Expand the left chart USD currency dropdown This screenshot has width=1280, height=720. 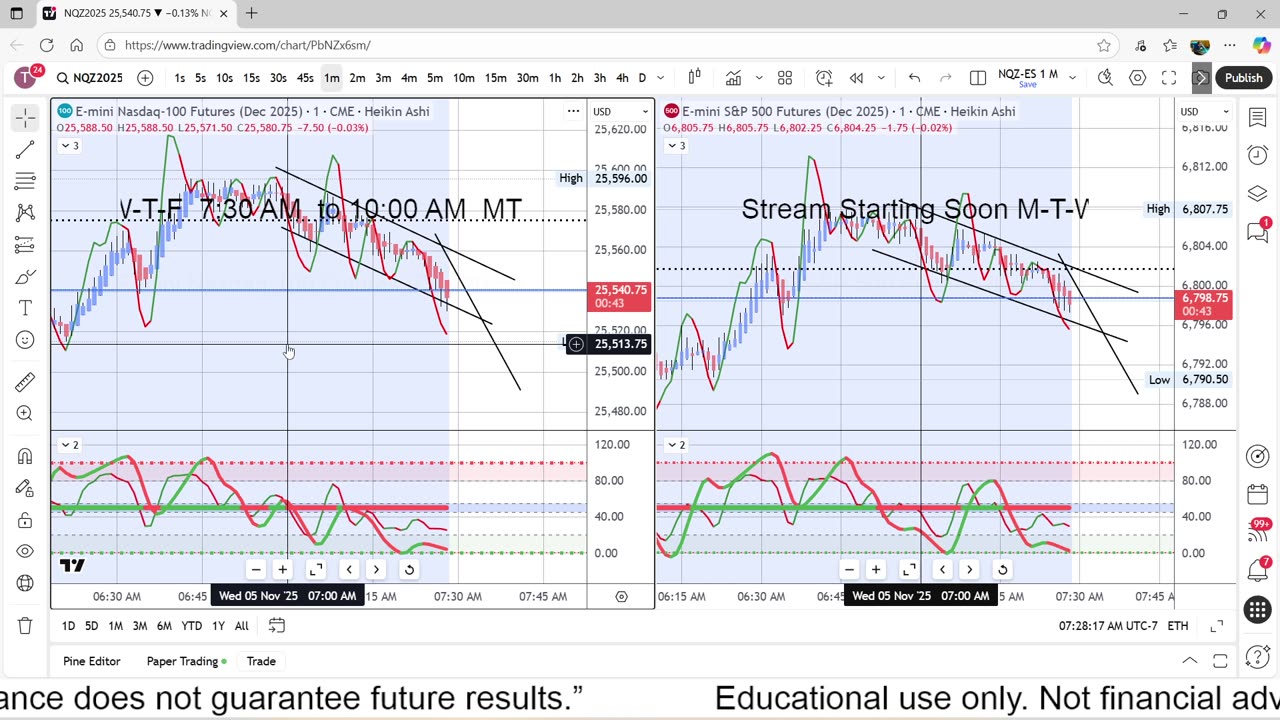pyautogui.click(x=621, y=111)
